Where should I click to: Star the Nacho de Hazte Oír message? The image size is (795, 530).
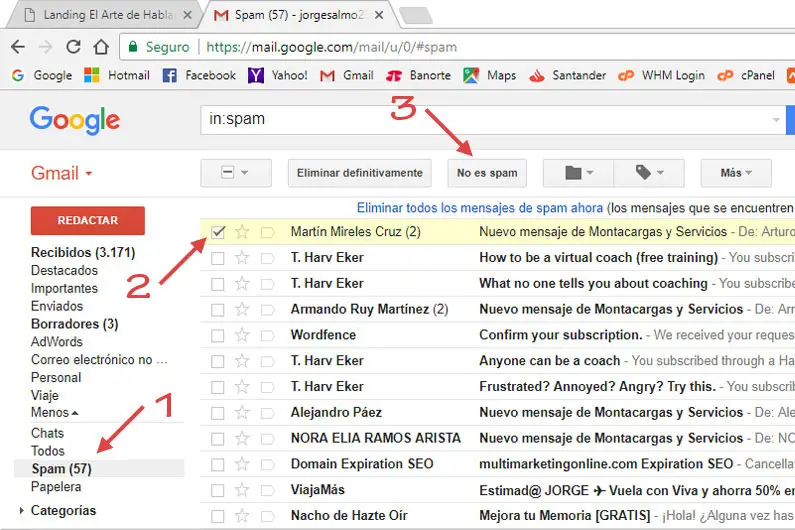pos(242,516)
